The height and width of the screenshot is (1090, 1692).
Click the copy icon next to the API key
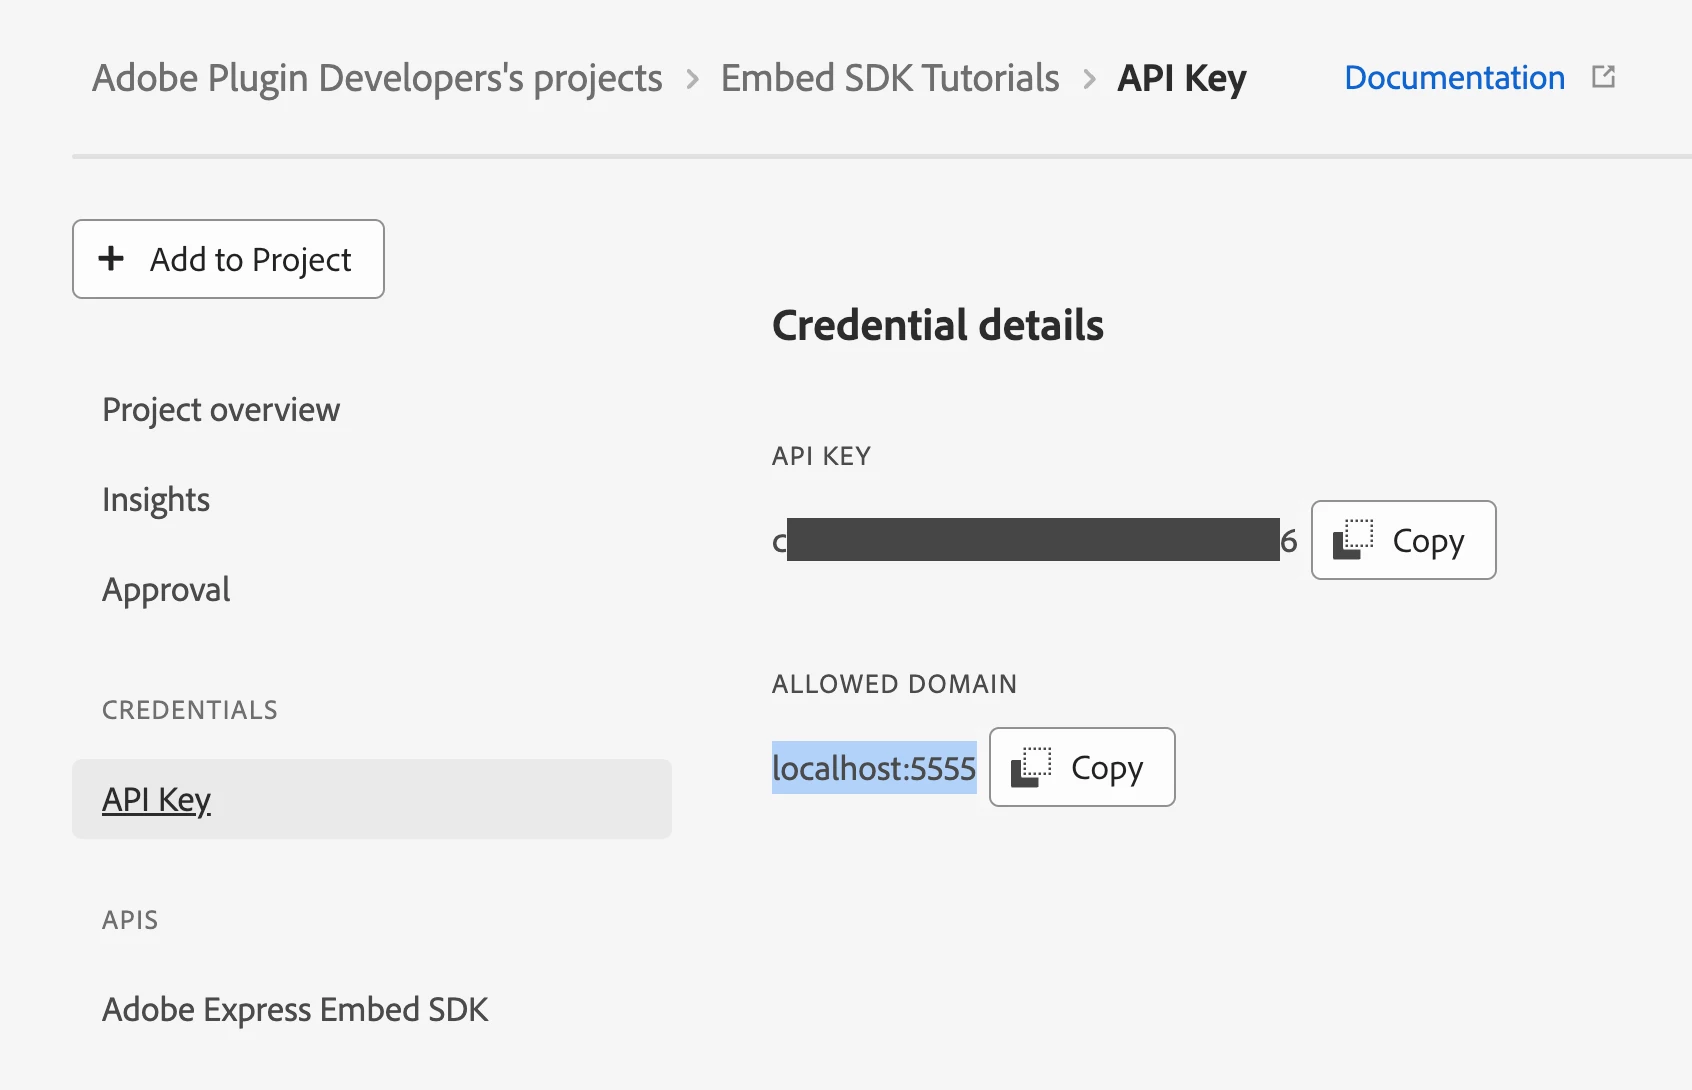1352,540
